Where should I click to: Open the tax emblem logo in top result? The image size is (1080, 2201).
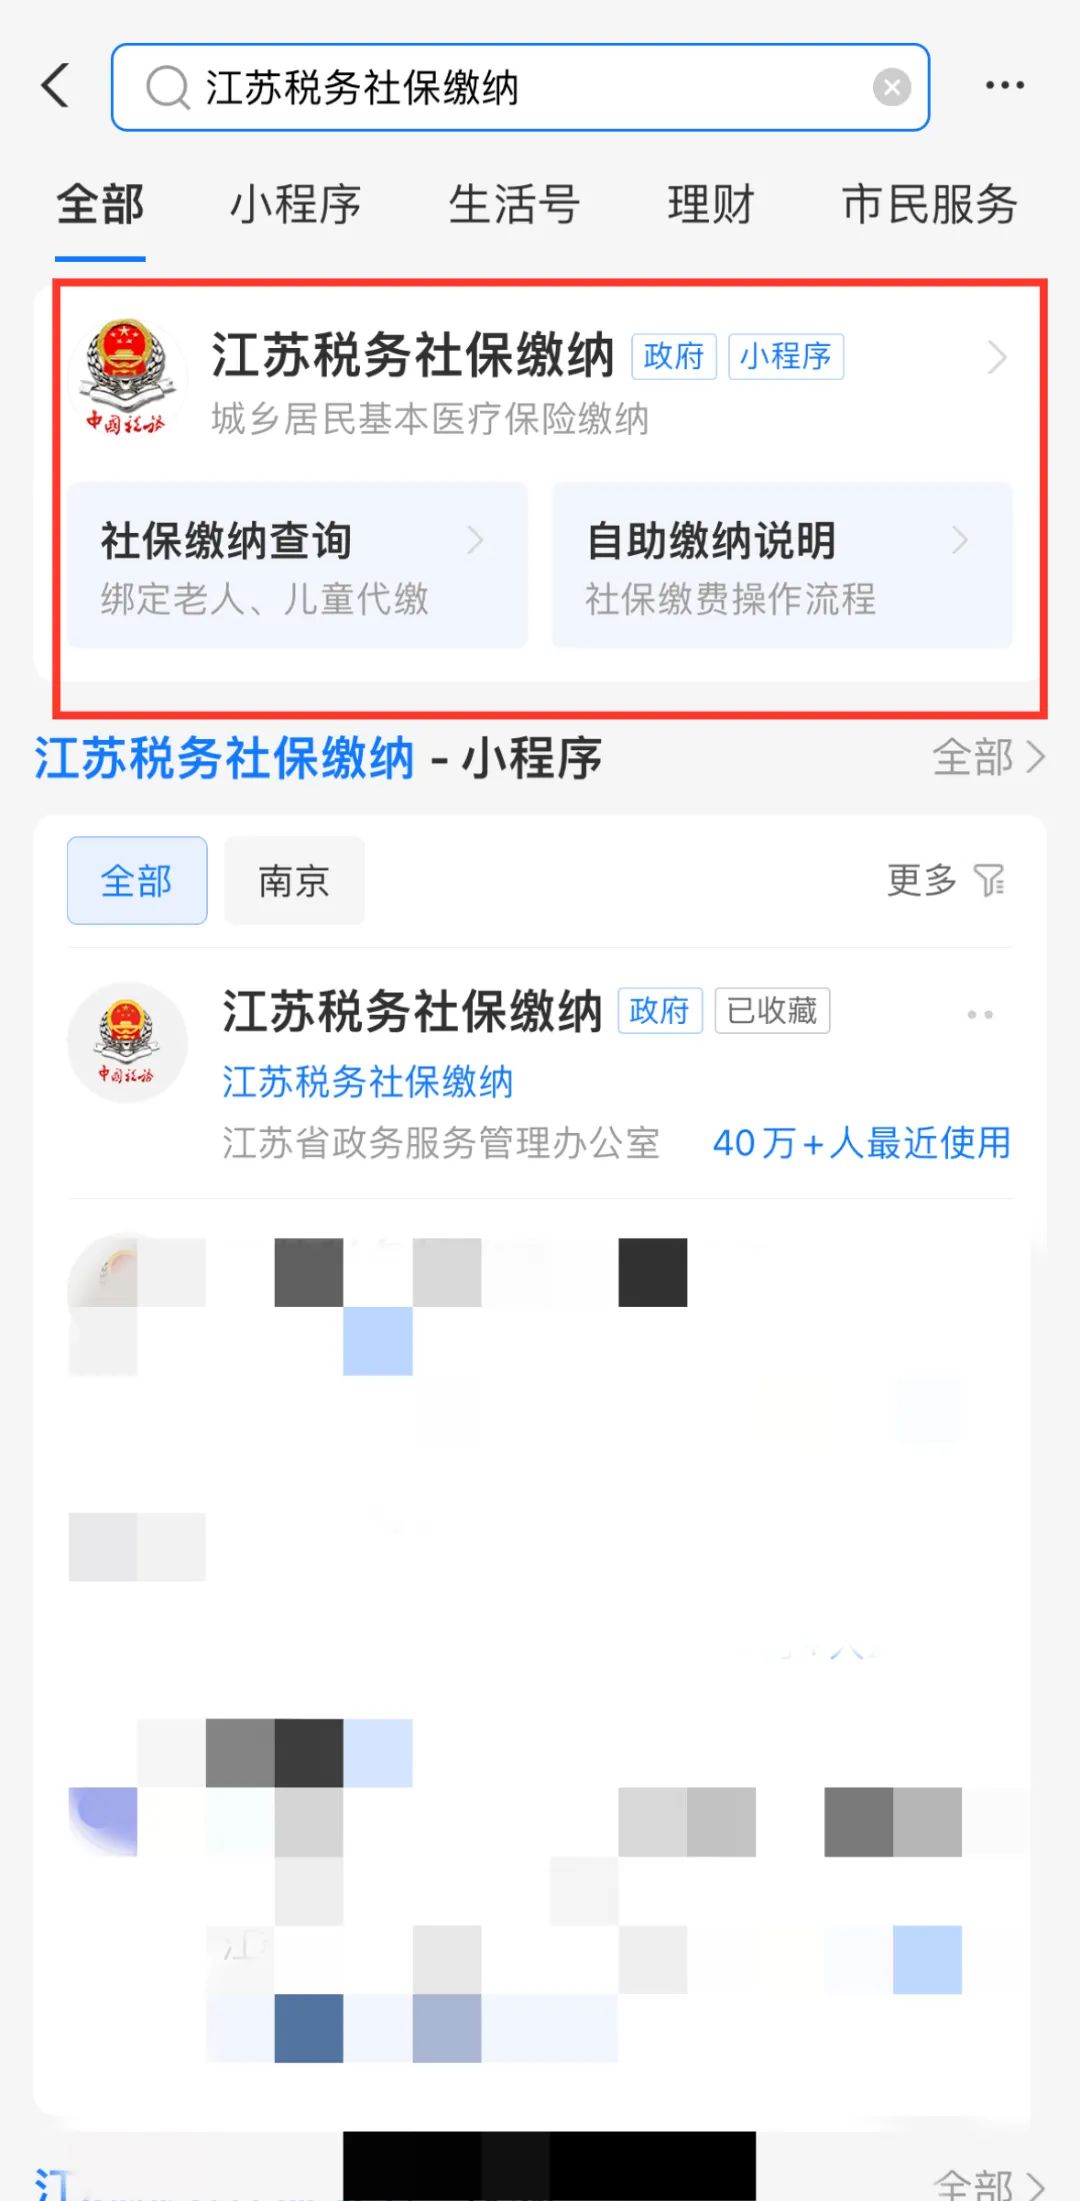126,376
